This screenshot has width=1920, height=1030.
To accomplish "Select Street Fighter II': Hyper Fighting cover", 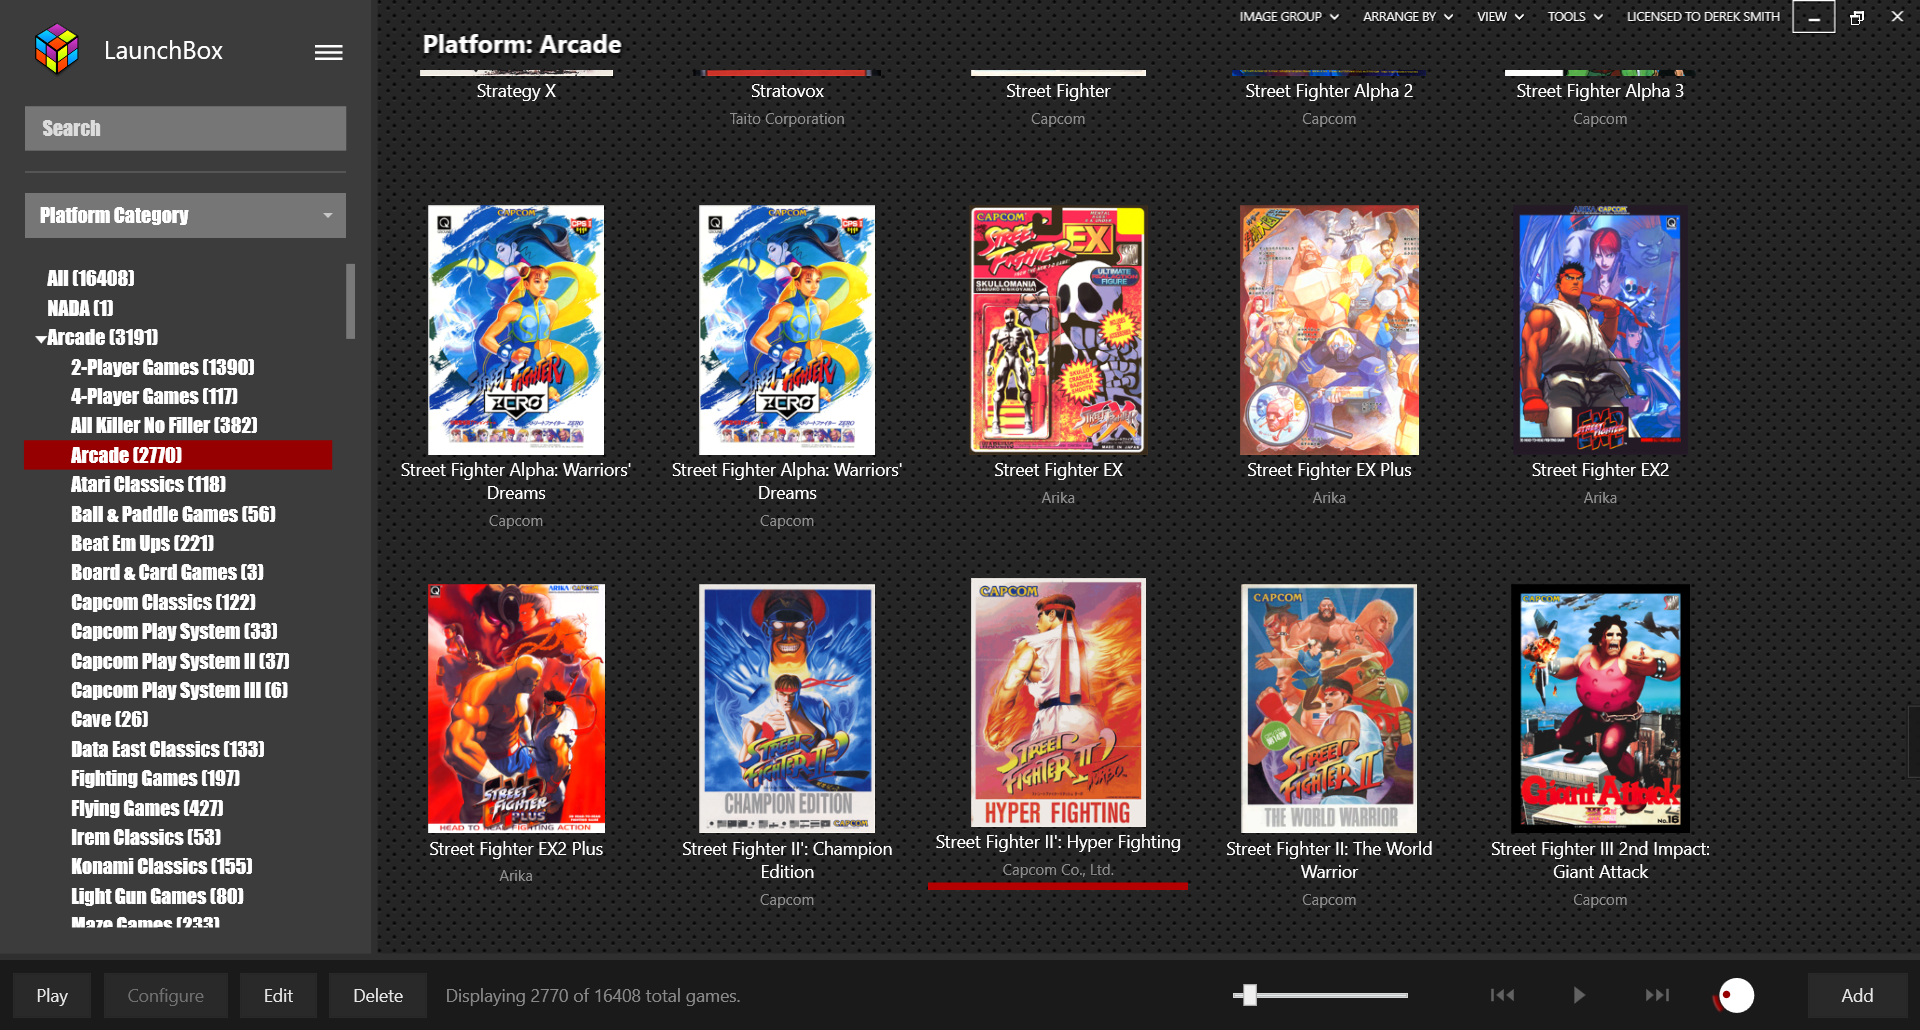I will point(1058,702).
